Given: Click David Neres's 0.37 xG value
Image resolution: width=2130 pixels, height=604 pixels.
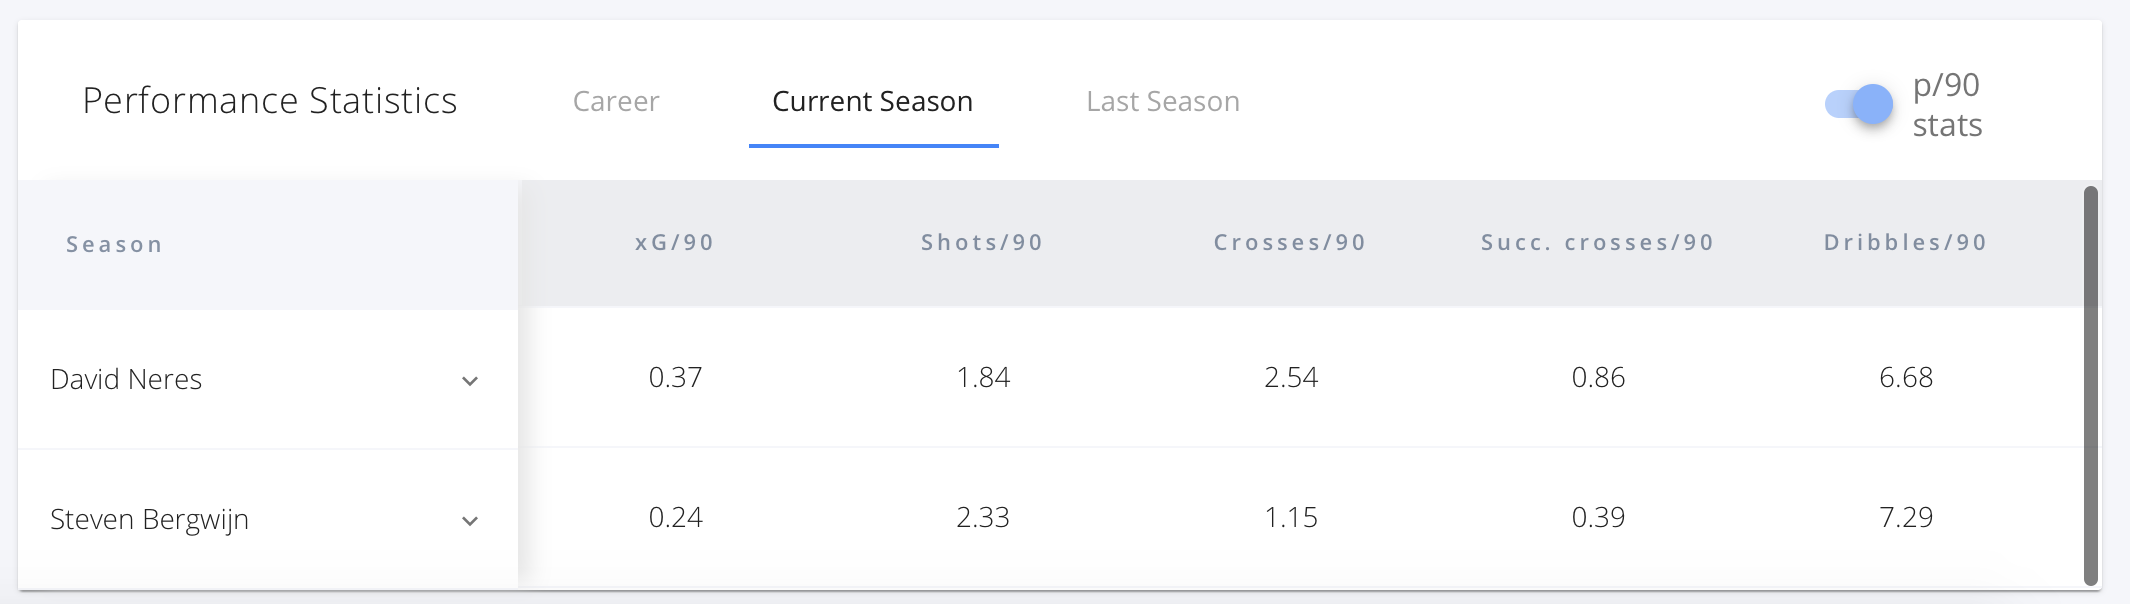Looking at the screenshot, I should (x=675, y=378).
